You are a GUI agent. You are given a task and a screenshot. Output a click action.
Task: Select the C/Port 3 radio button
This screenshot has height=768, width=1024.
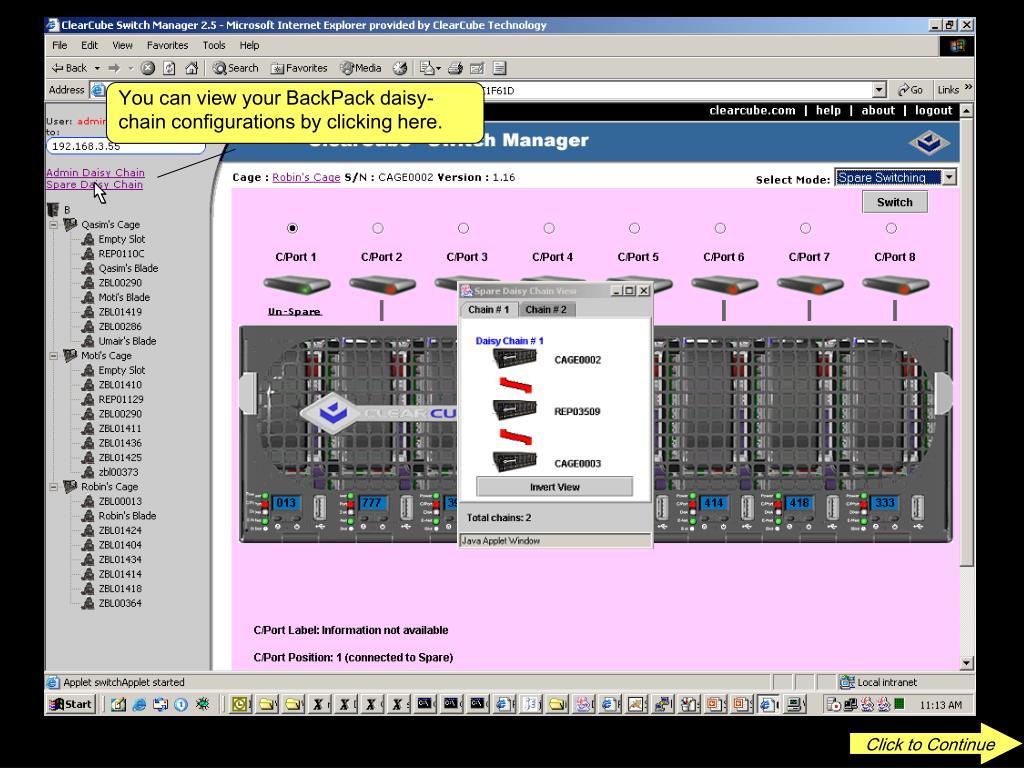tap(463, 228)
